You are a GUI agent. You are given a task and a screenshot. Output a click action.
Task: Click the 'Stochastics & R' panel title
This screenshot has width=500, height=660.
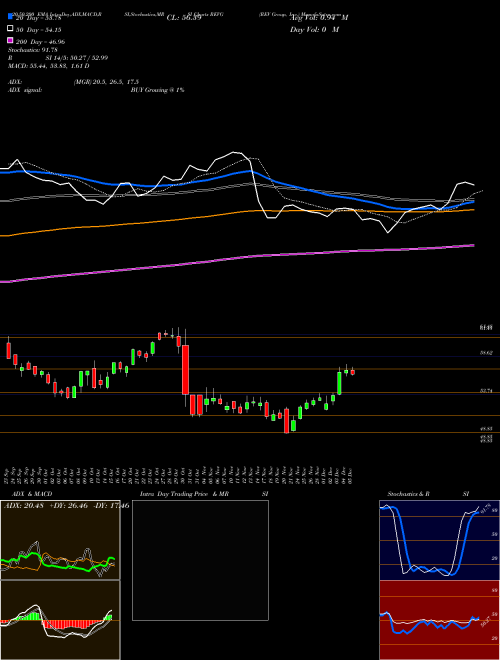[x=409, y=494]
